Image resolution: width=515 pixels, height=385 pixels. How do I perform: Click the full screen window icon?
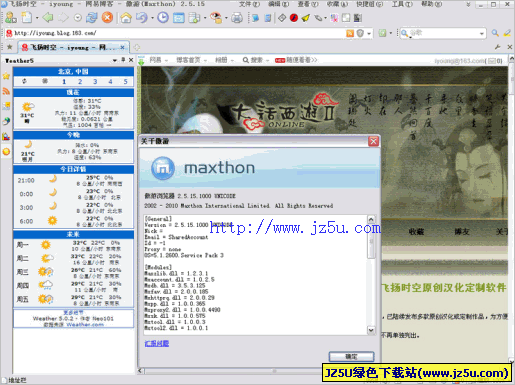point(179,17)
